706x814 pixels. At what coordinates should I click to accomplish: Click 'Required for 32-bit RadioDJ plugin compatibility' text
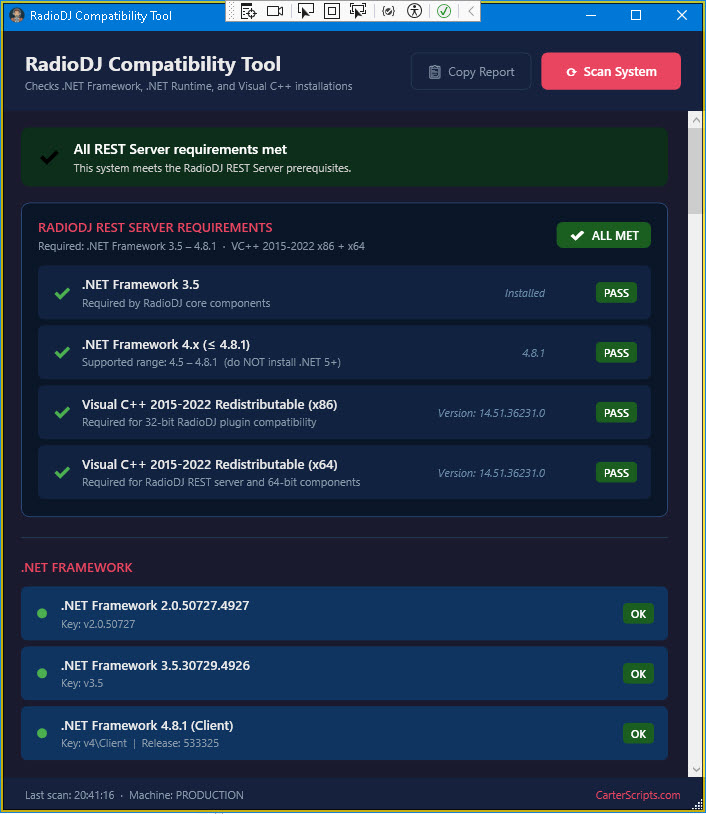pos(199,422)
